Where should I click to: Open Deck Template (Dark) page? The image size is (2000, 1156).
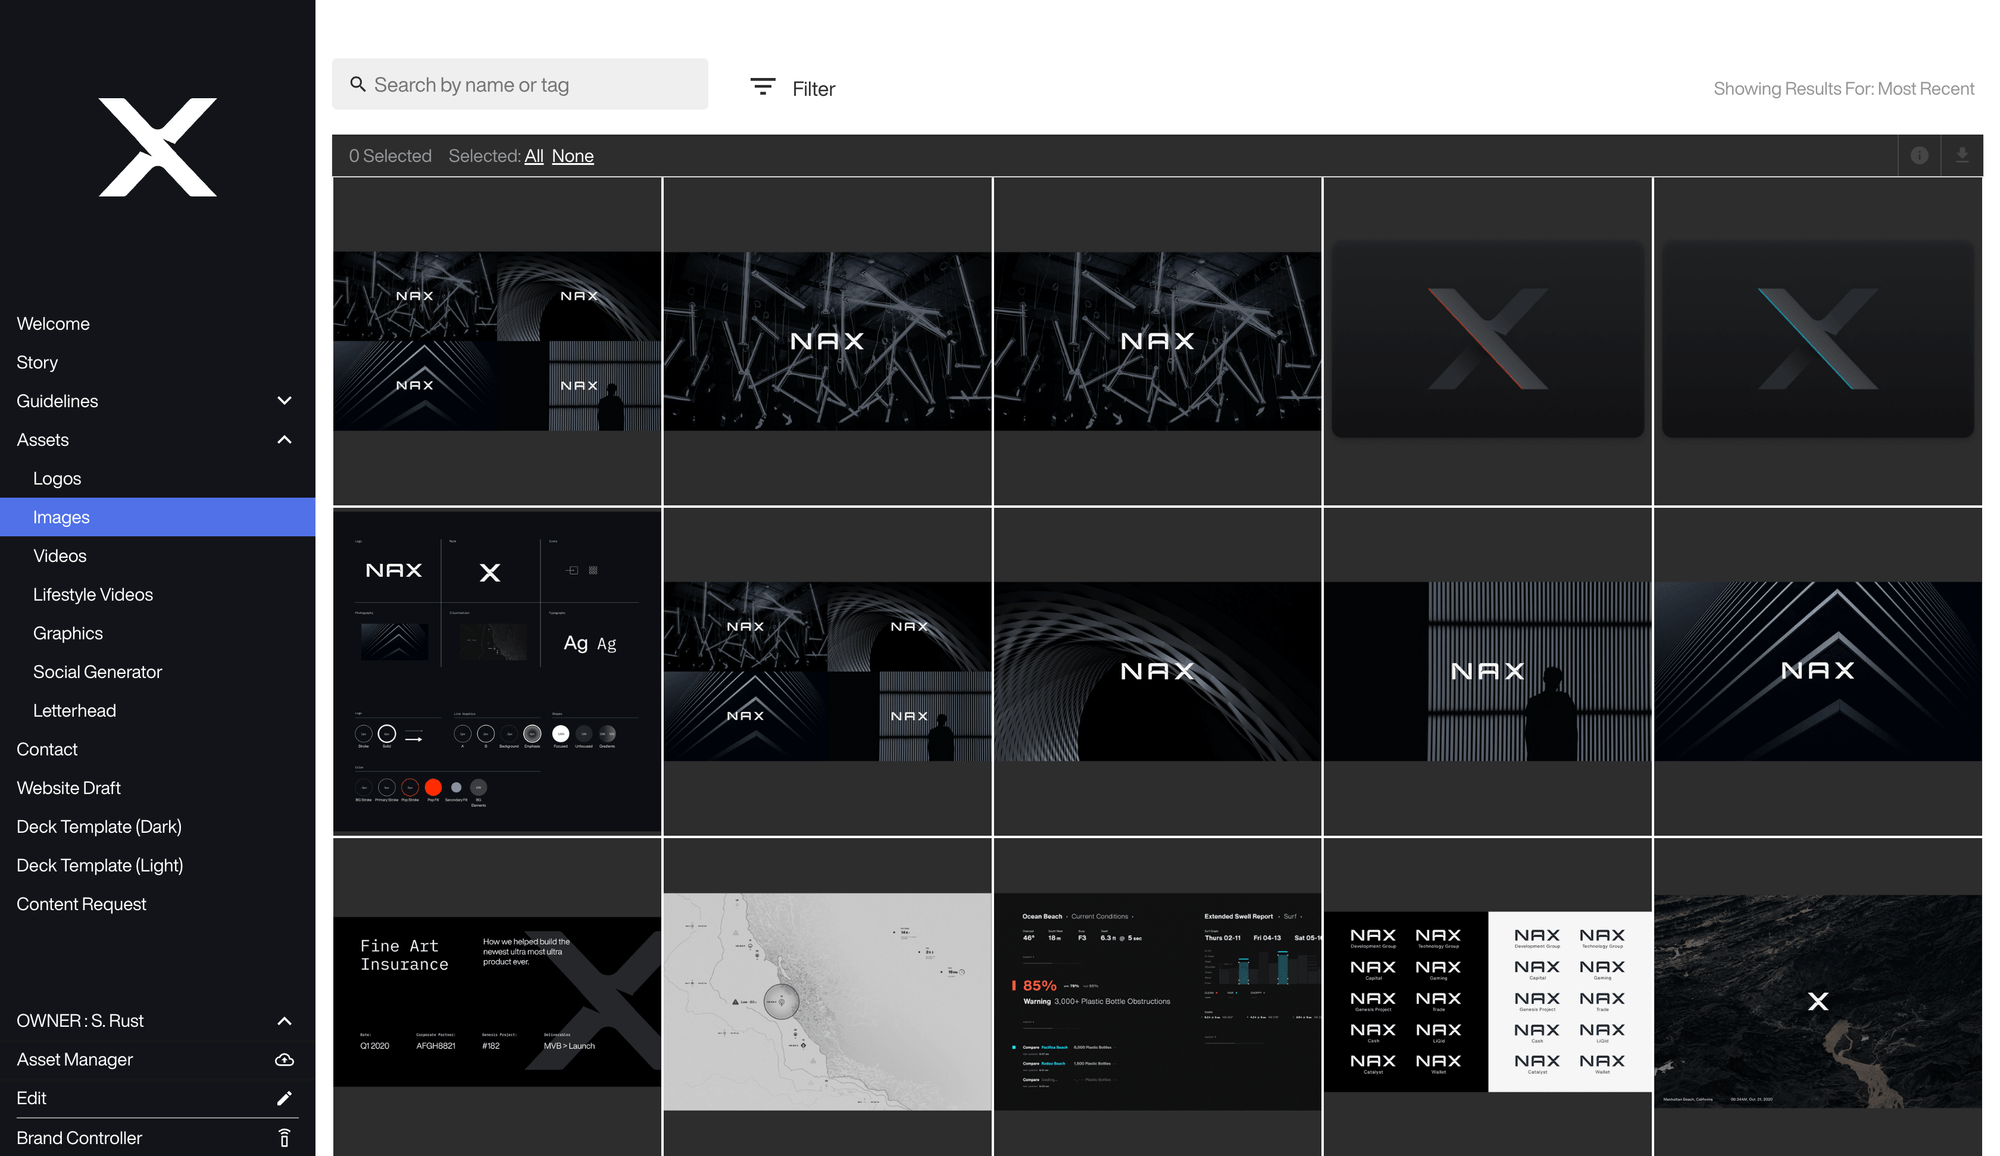99,827
